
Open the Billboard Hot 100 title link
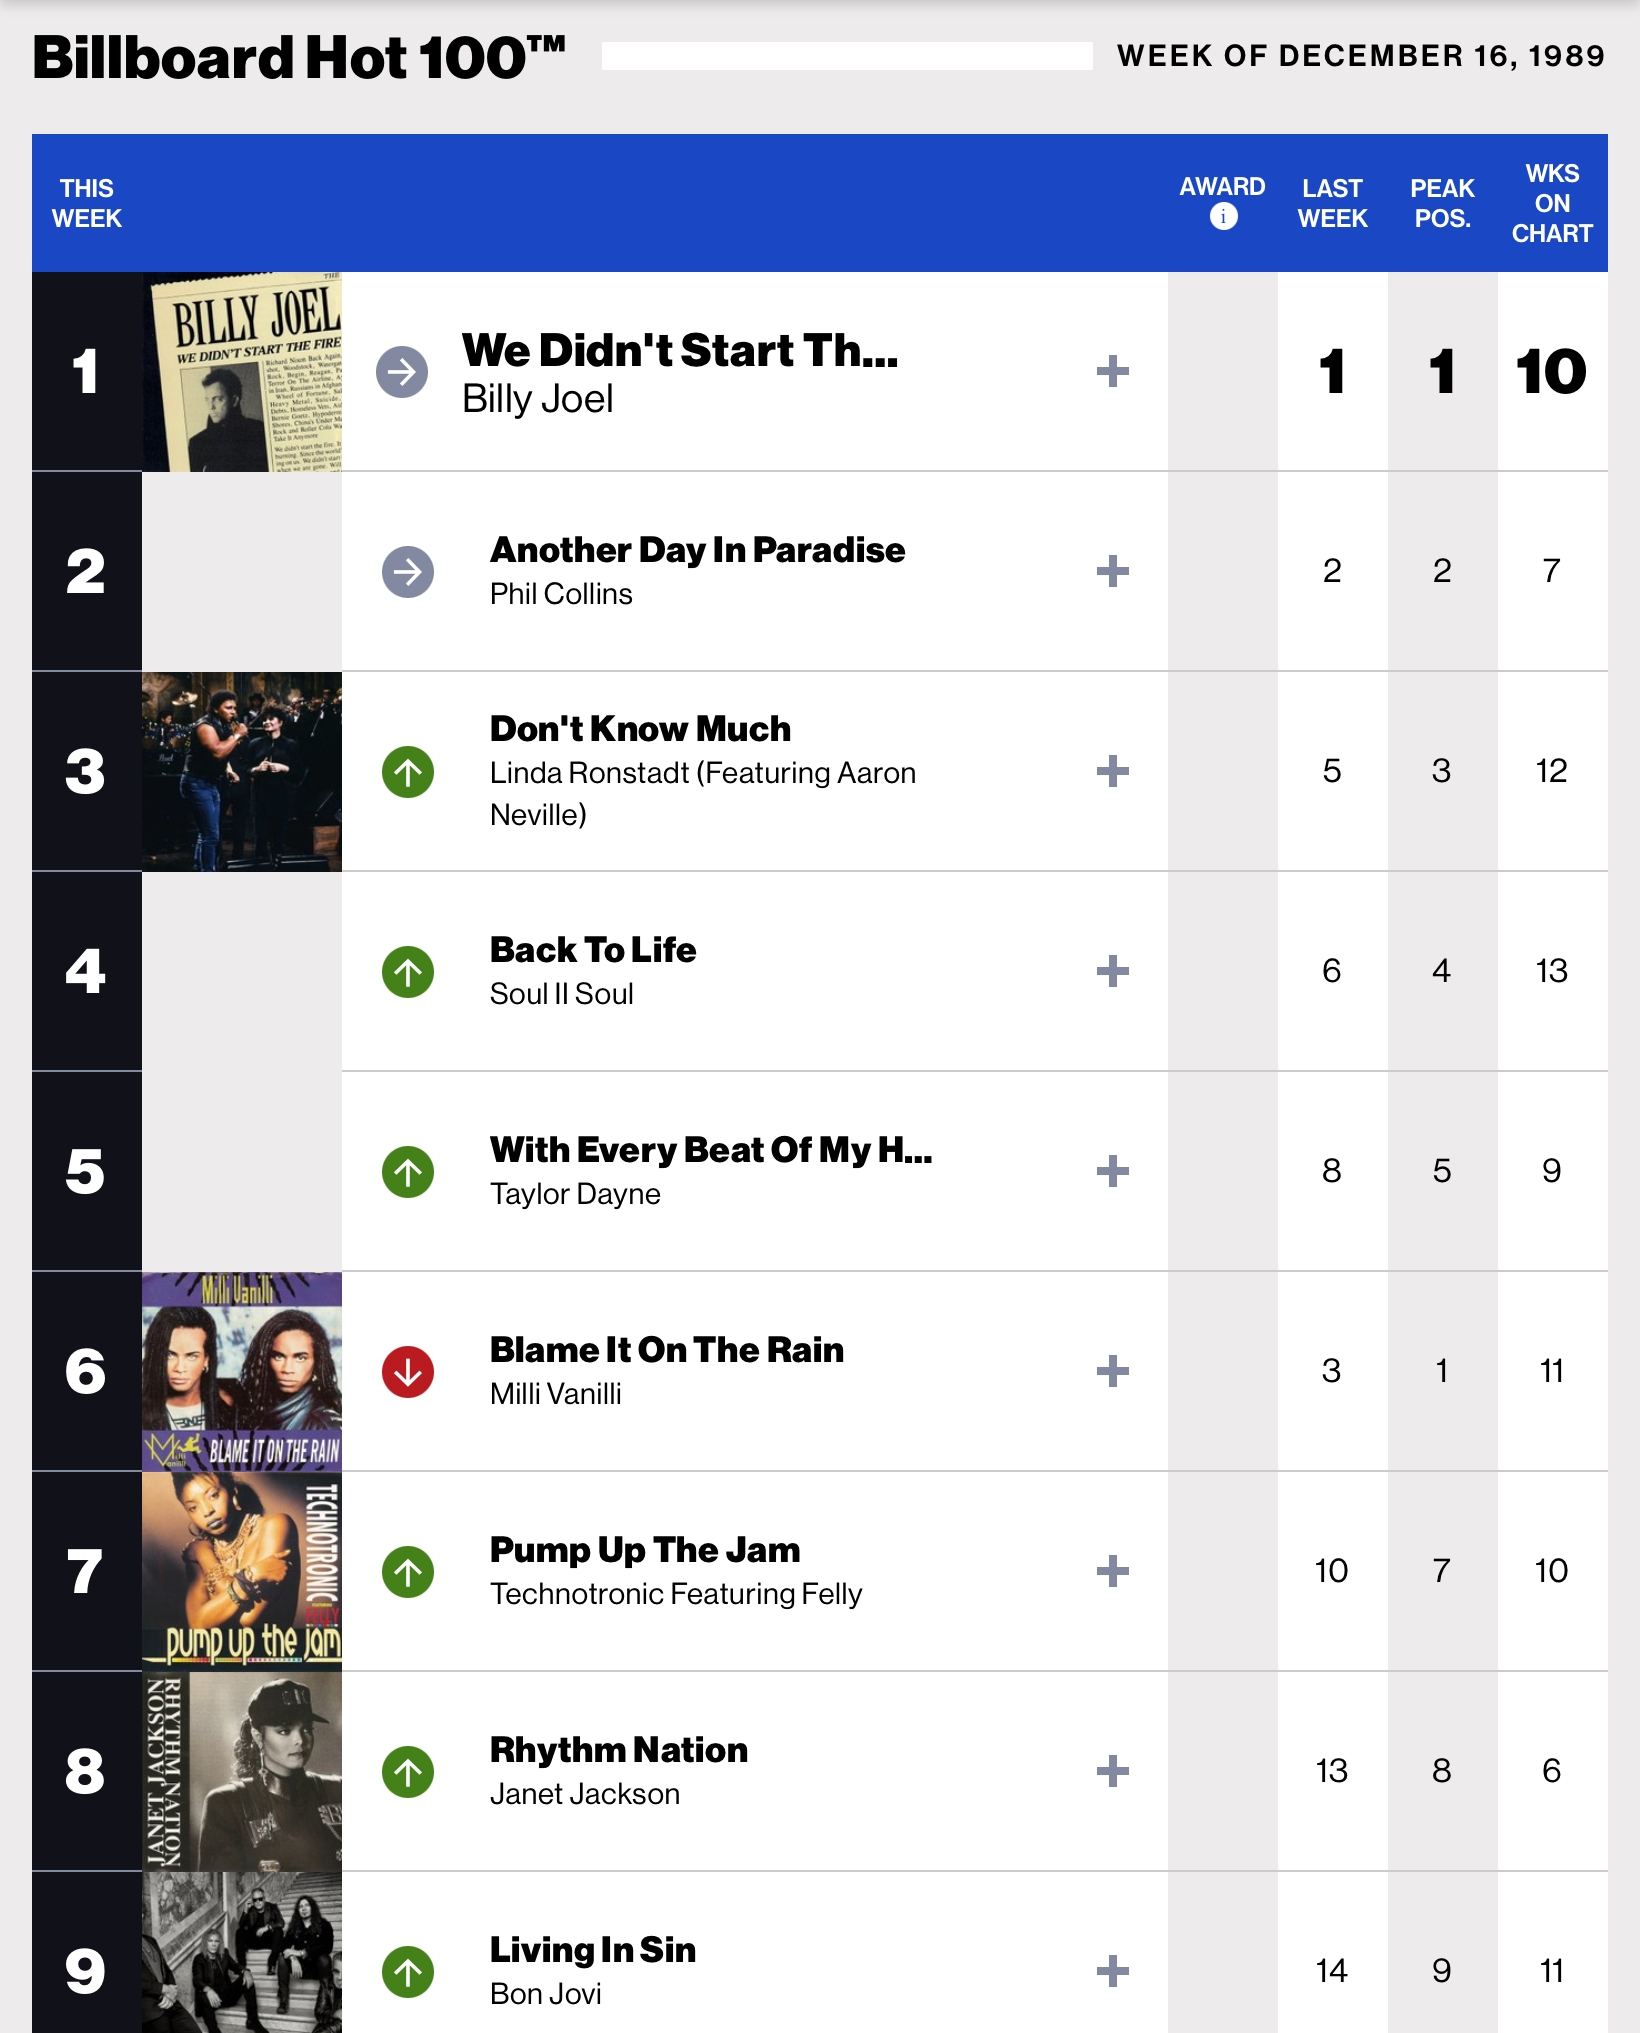299,57
